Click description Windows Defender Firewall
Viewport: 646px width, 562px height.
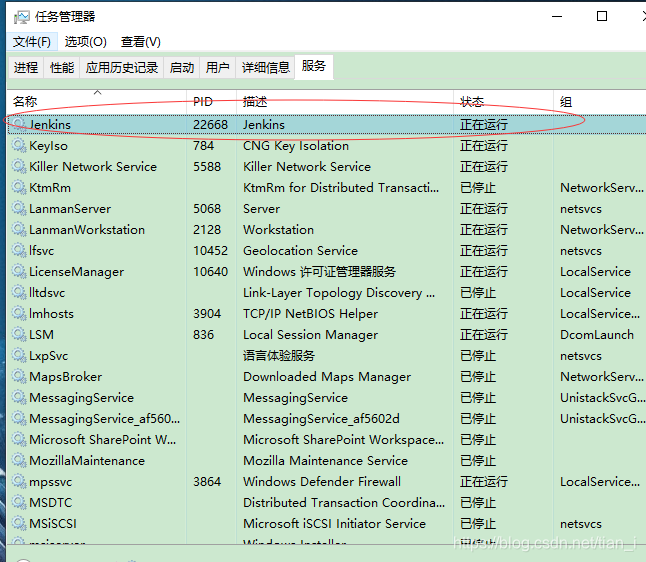(322, 482)
